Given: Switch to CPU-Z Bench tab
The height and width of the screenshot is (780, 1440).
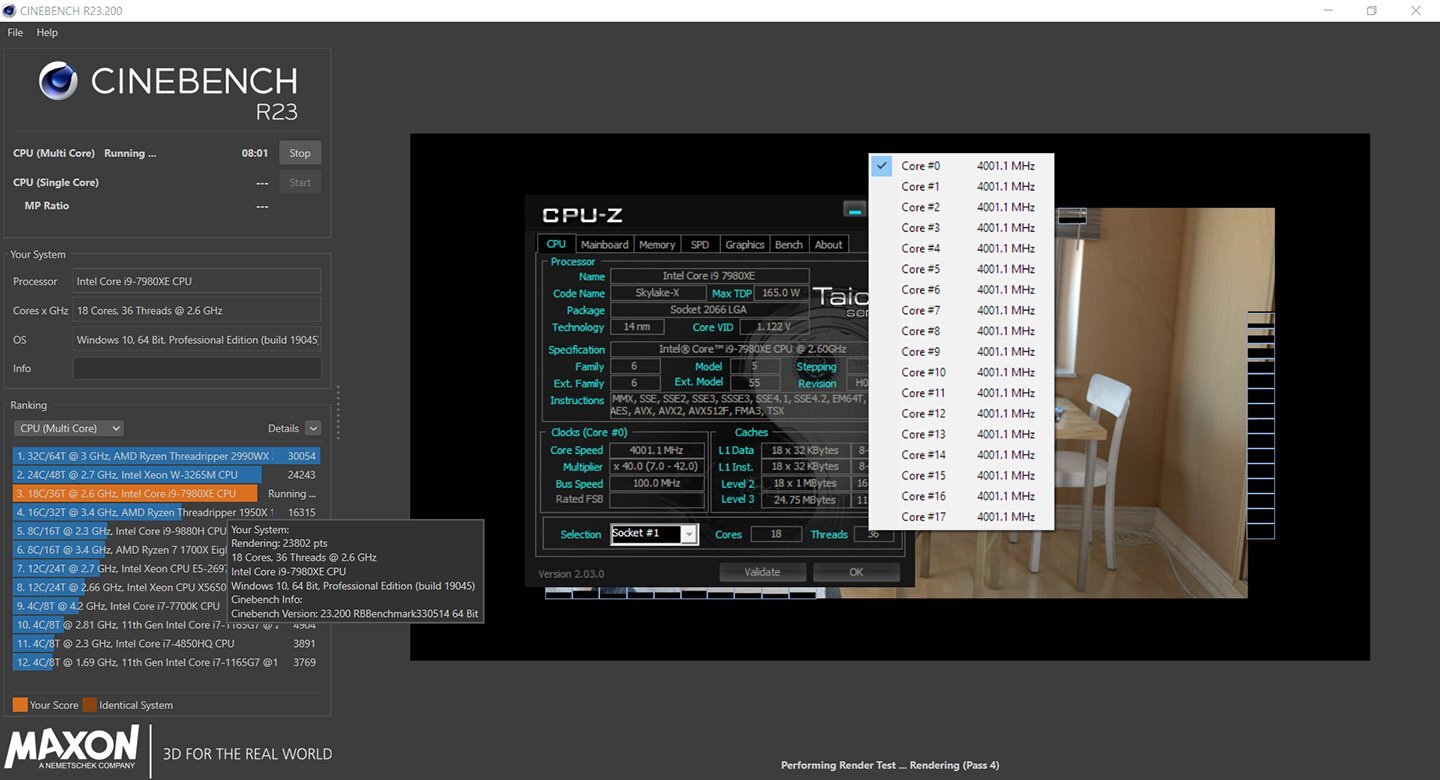Looking at the screenshot, I should [789, 244].
